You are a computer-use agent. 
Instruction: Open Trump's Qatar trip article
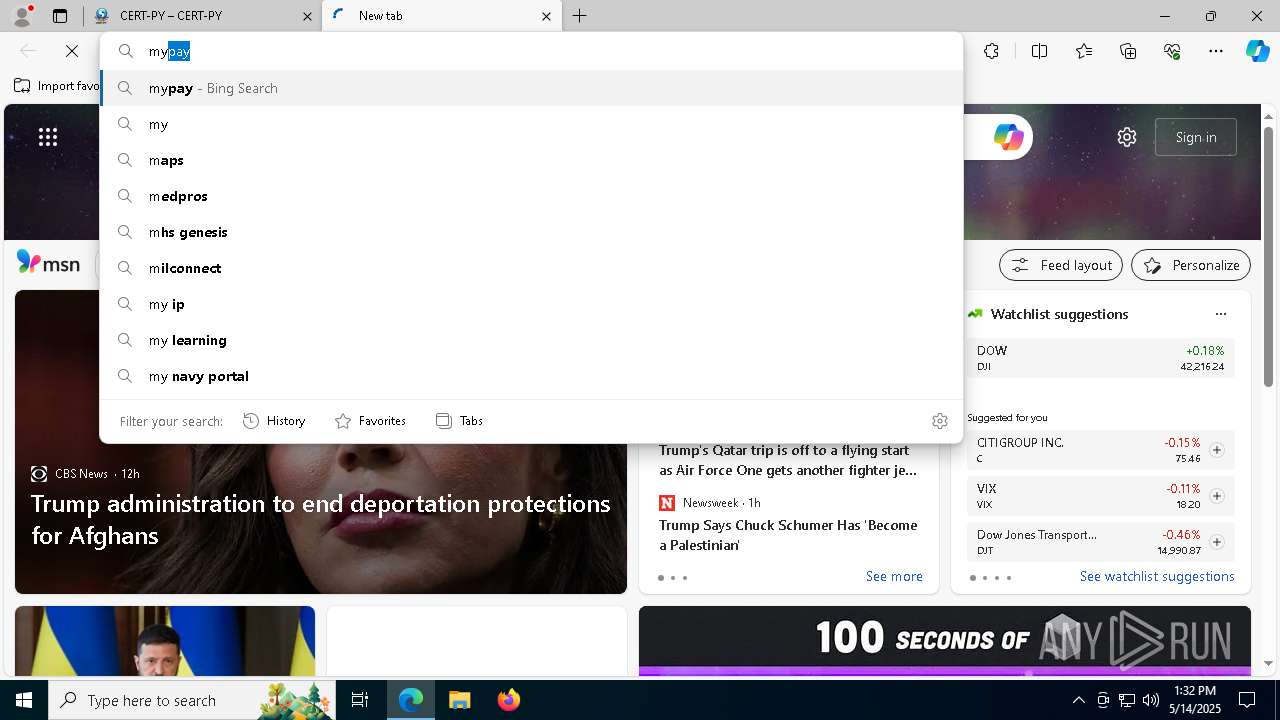click(x=788, y=460)
